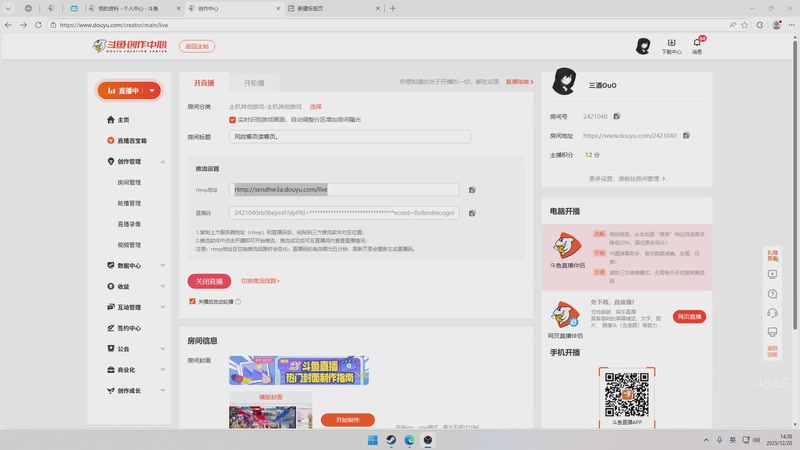Viewport: 800px width, 450px height.
Task: Click the red 关闭直播 button
Action: pos(209,281)
